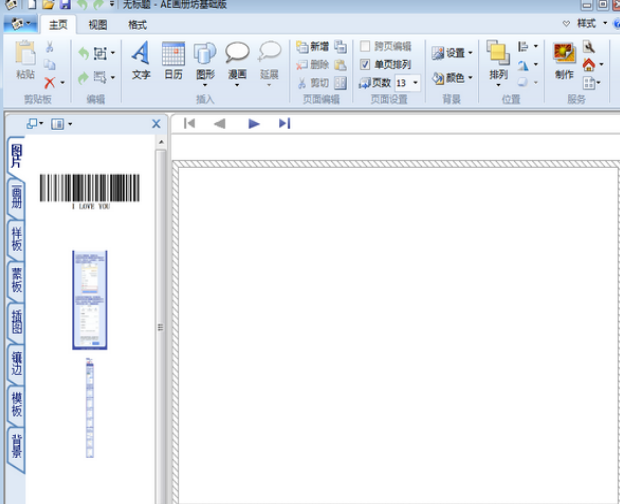Enable the 跨页编辑 checkbox

click(366, 47)
